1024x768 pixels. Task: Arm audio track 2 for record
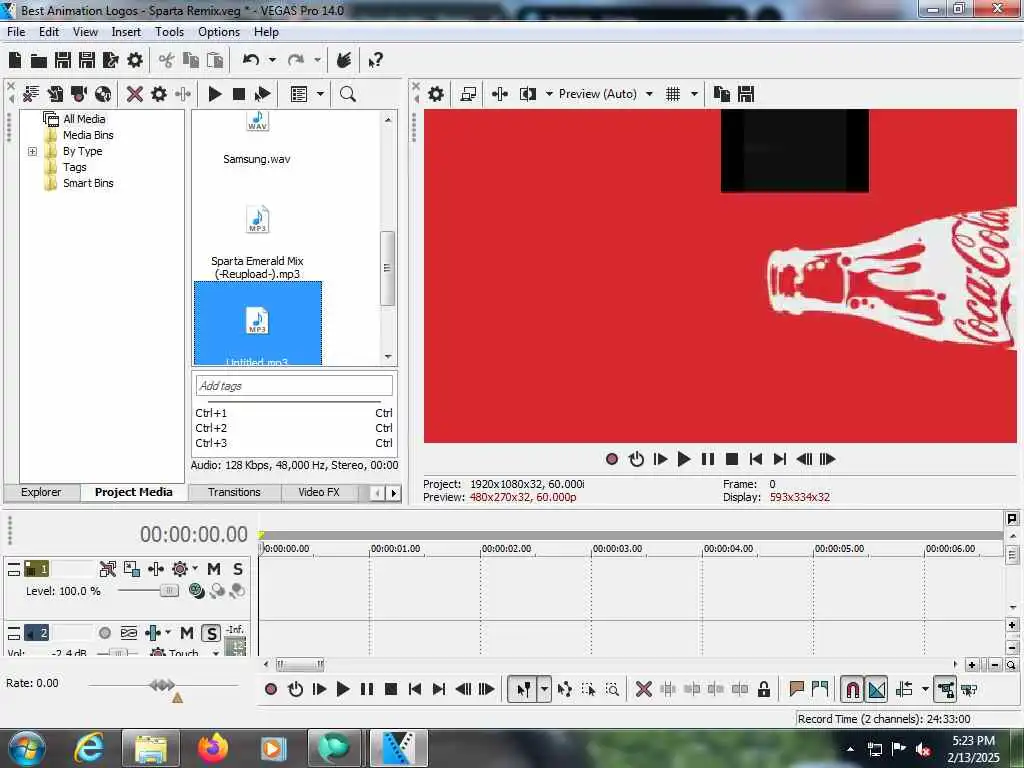104,633
